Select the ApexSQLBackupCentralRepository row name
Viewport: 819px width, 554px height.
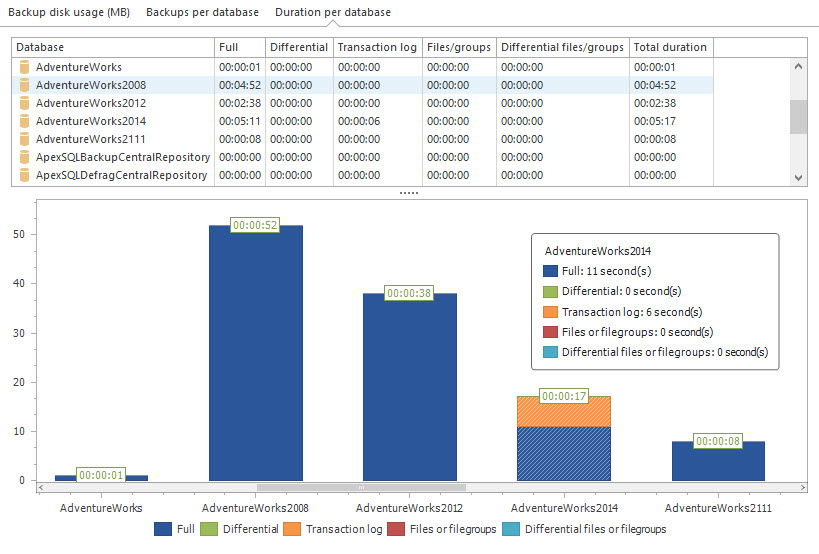point(123,157)
